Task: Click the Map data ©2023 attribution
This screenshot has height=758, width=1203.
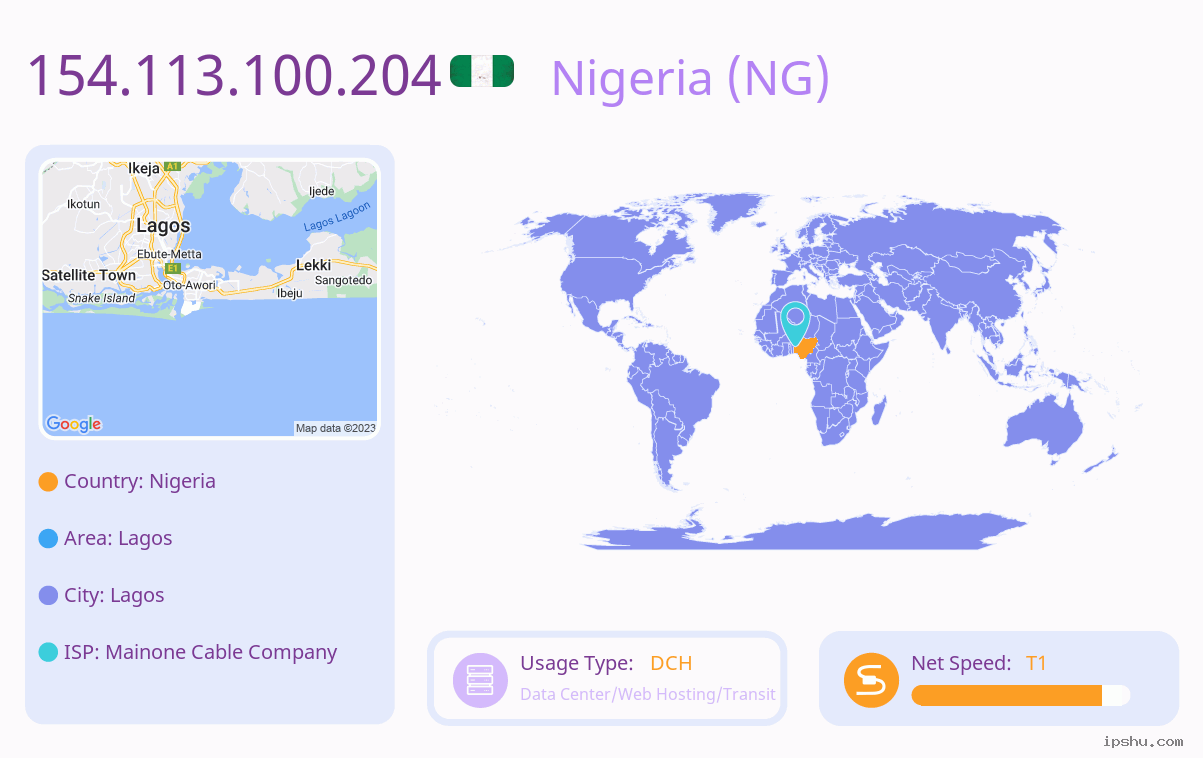Action: 335,428
